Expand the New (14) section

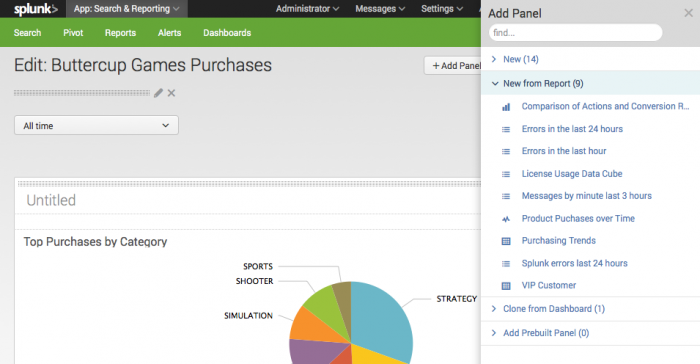(x=591, y=59)
